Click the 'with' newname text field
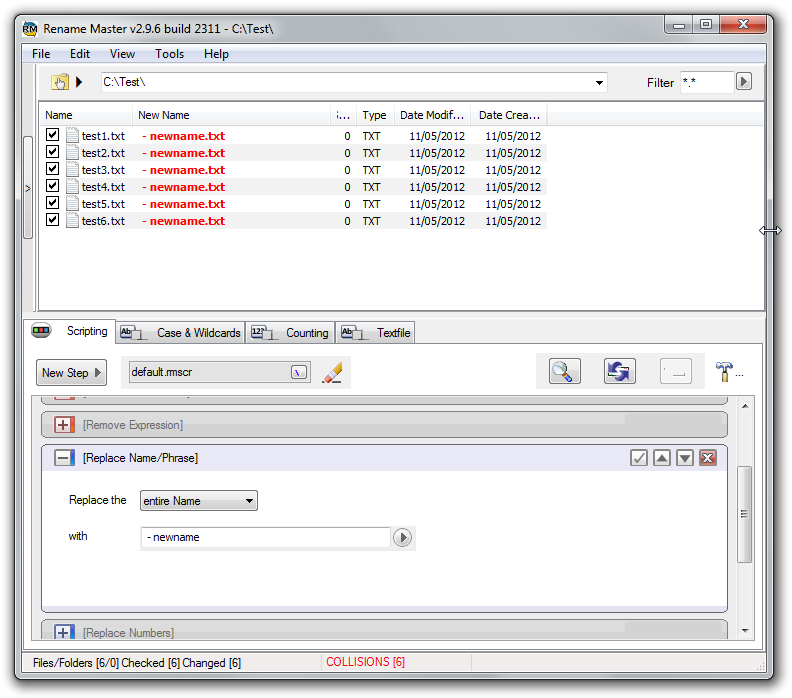 [x=266, y=537]
